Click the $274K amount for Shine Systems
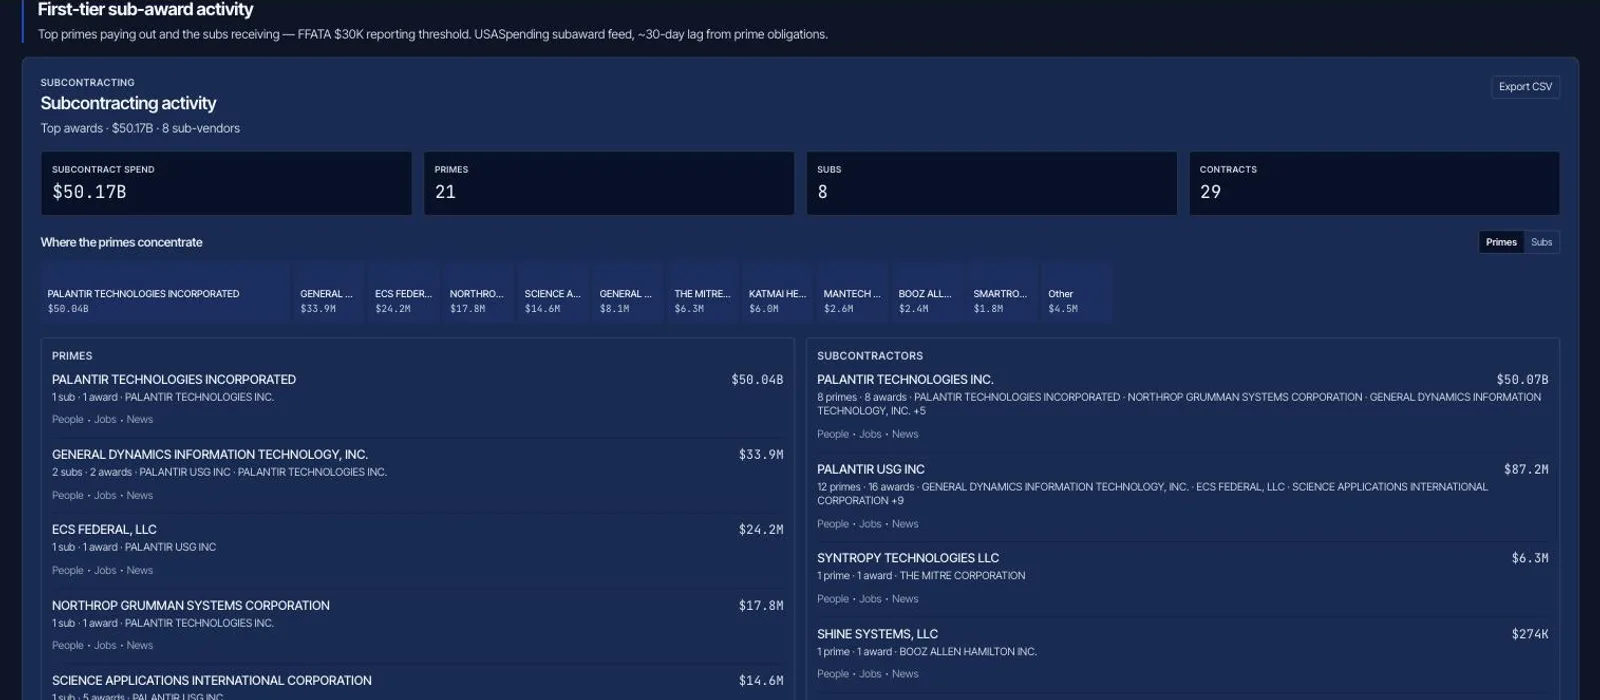This screenshot has width=1600, height=700. [1530, 635]
